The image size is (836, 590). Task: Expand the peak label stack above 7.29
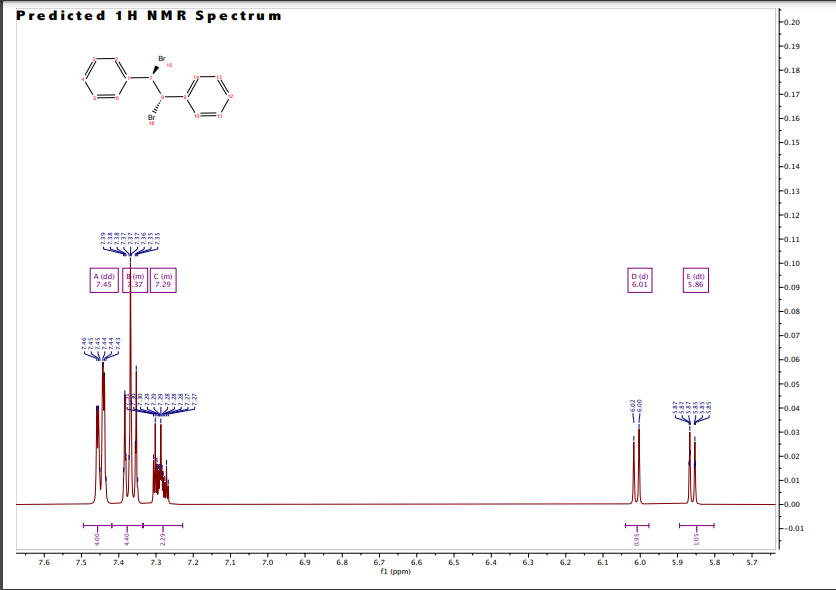click(160, 400)
